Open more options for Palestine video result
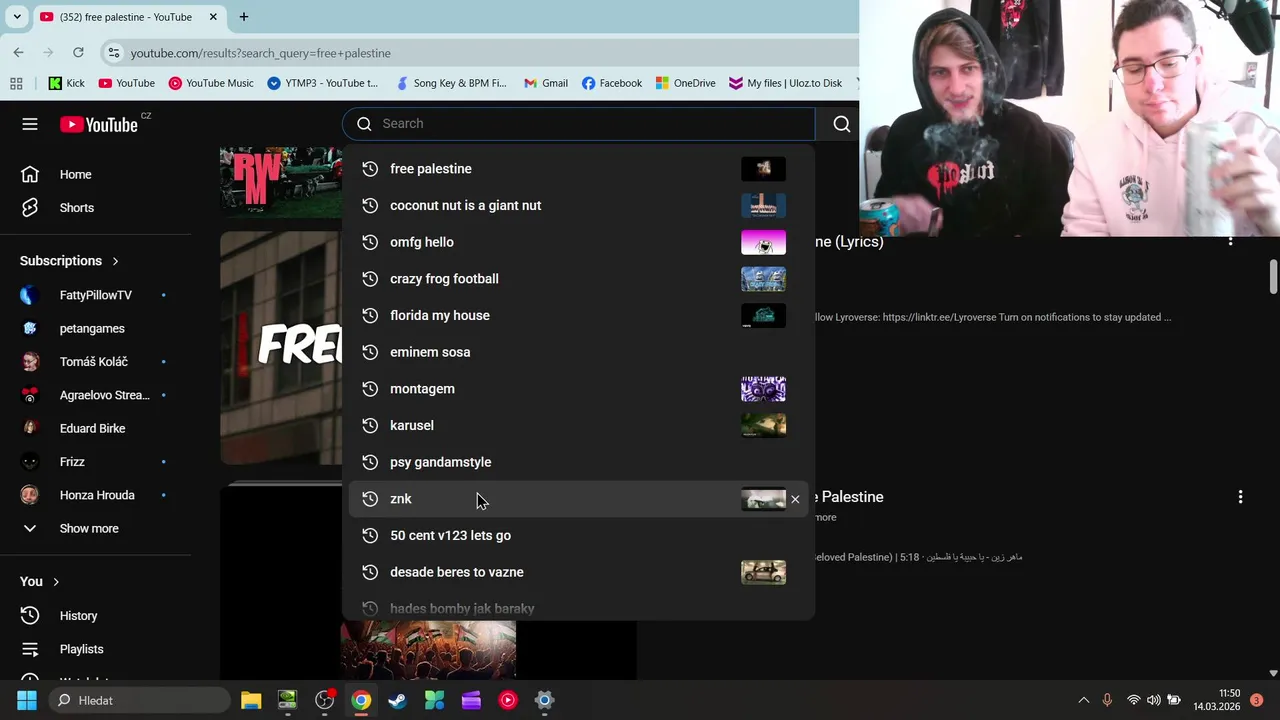Image resolution: width=1280 pixels, height=720 pixels. (x=1240, y=497)
